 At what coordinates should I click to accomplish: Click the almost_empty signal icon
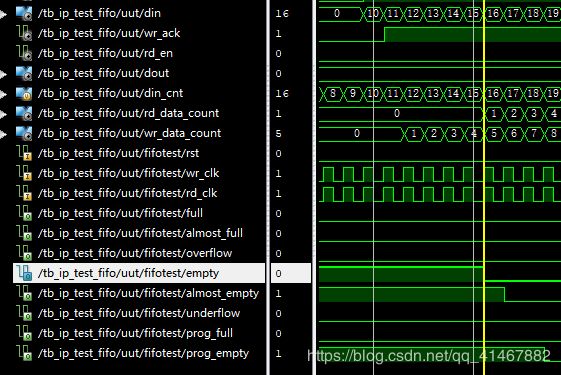pos(25,293)
